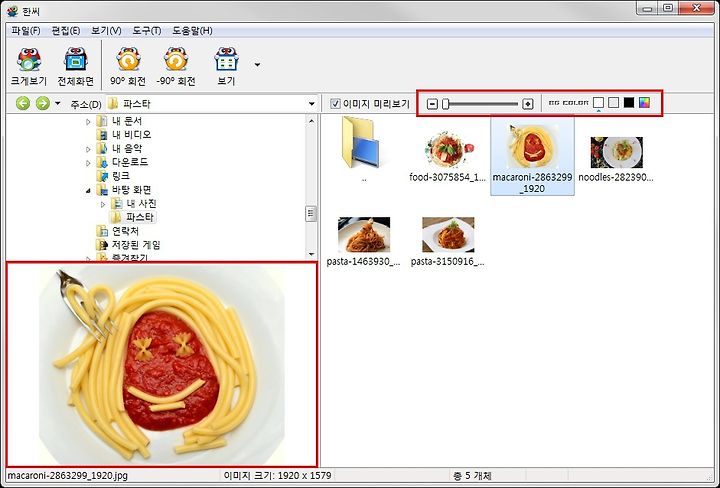Open the 보기(V) menu

pyautogui.click(x=106, y=31)
